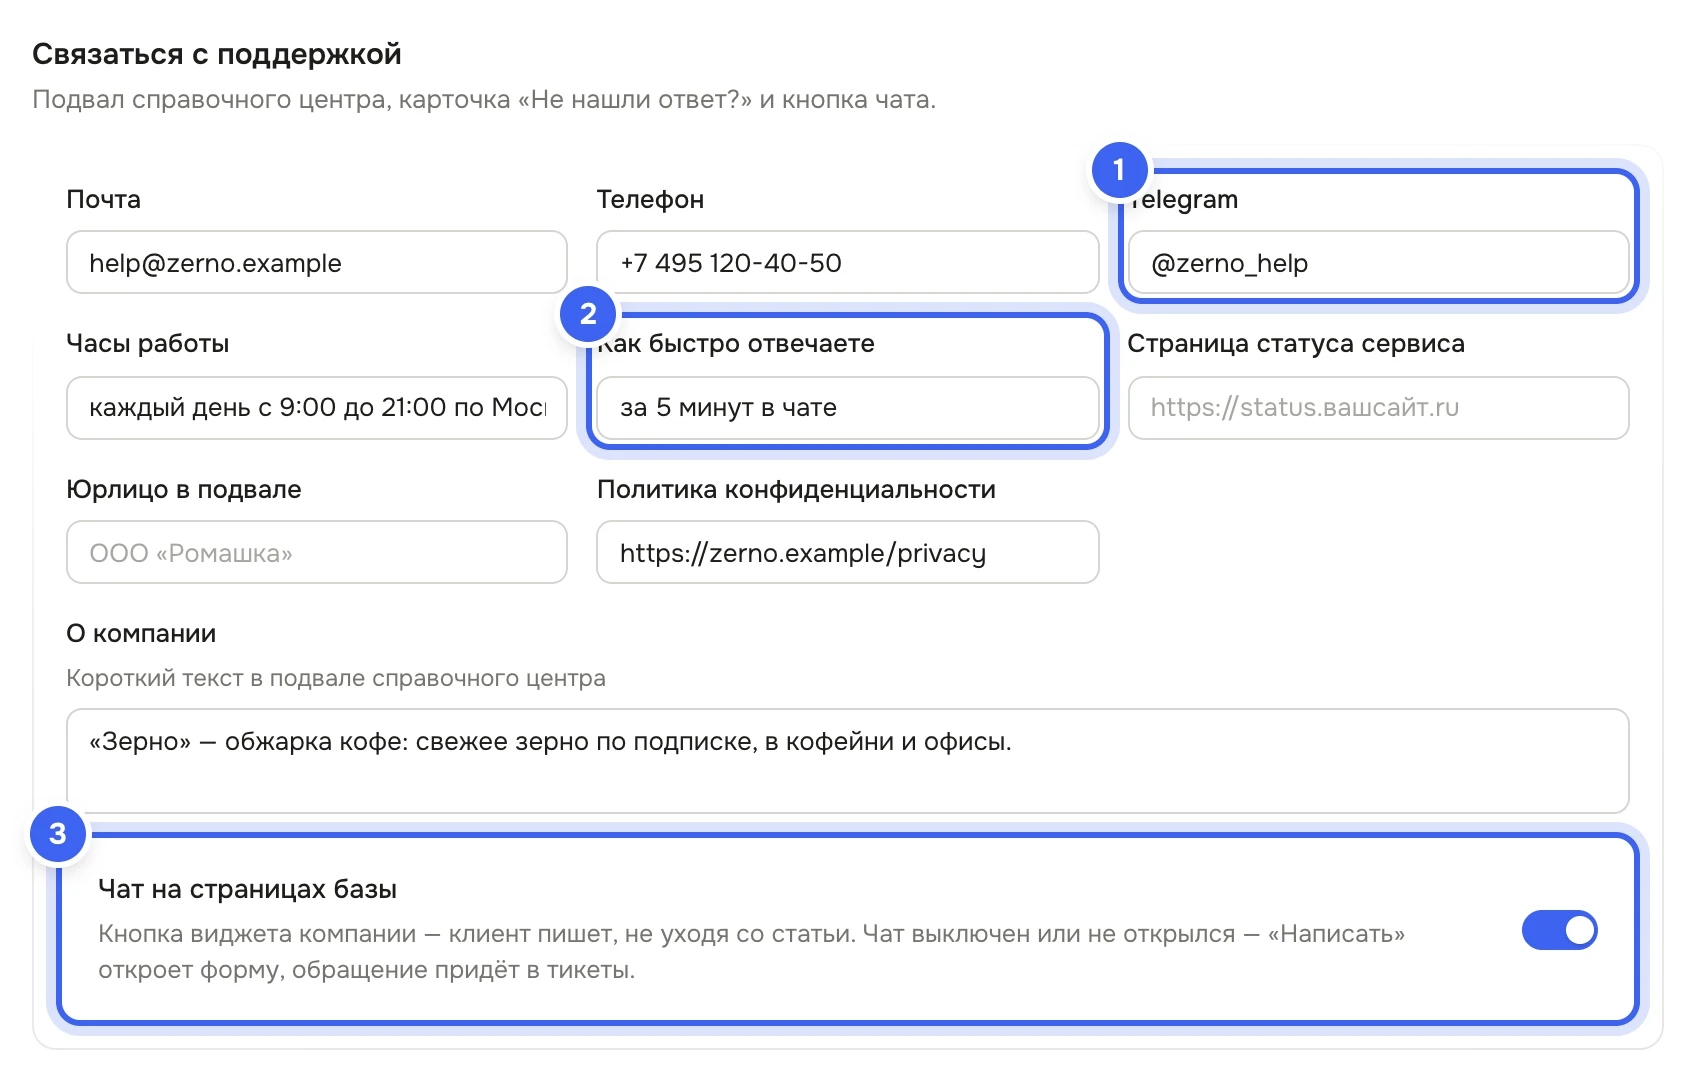Image resolution: width=1696 pixels, height=1082 pixels.
Task: Click the «Юрлицо в подвале» label
Action: pyautogui.click(x=184, y=489)
